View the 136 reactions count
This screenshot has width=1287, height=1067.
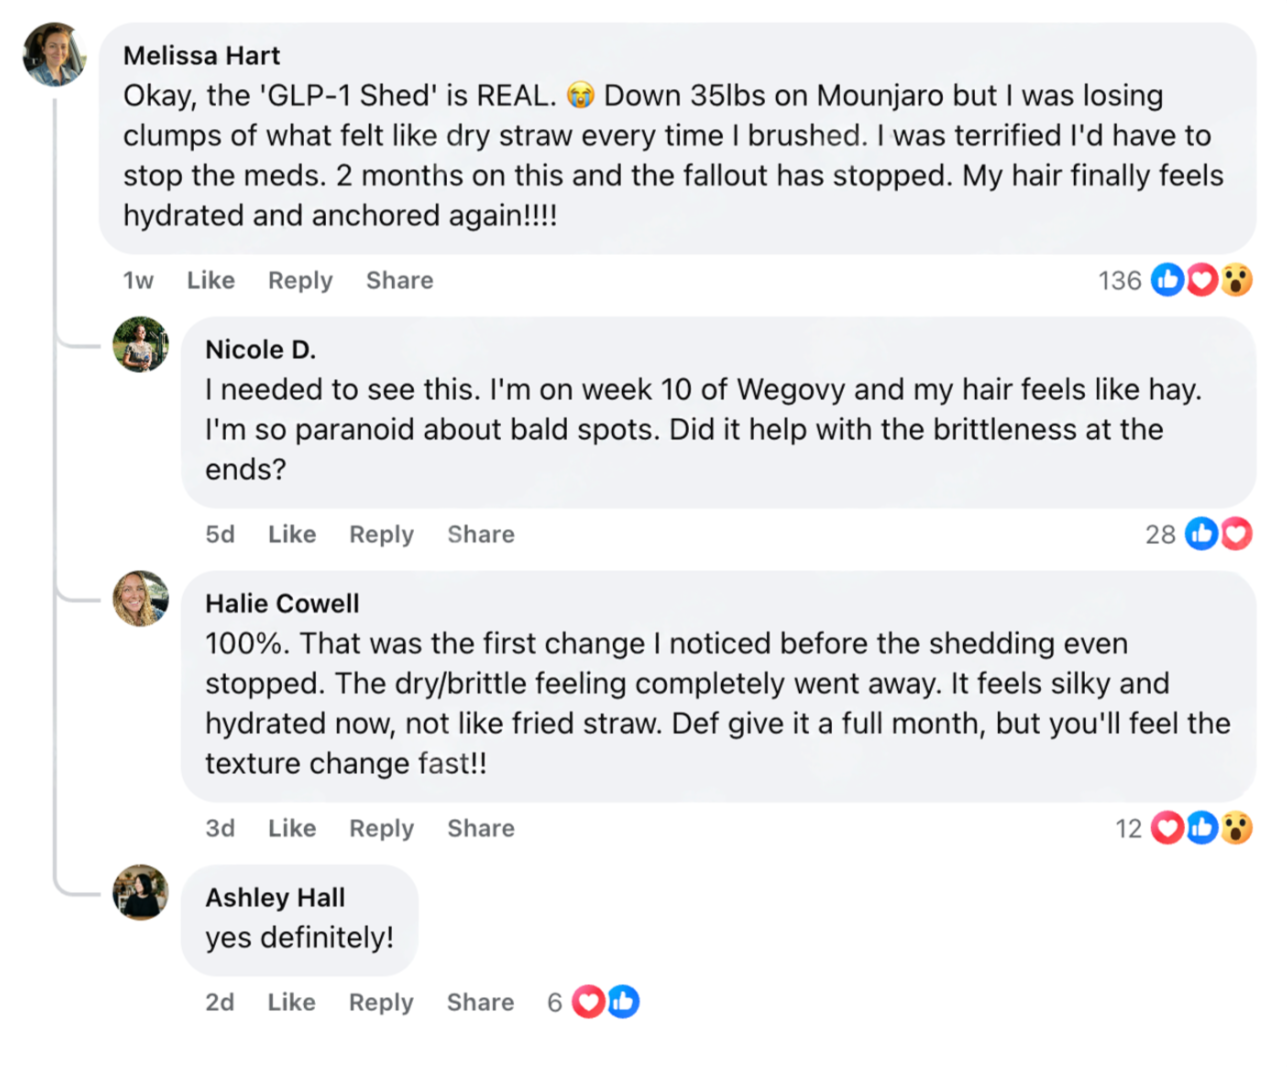pos(1119,281)
